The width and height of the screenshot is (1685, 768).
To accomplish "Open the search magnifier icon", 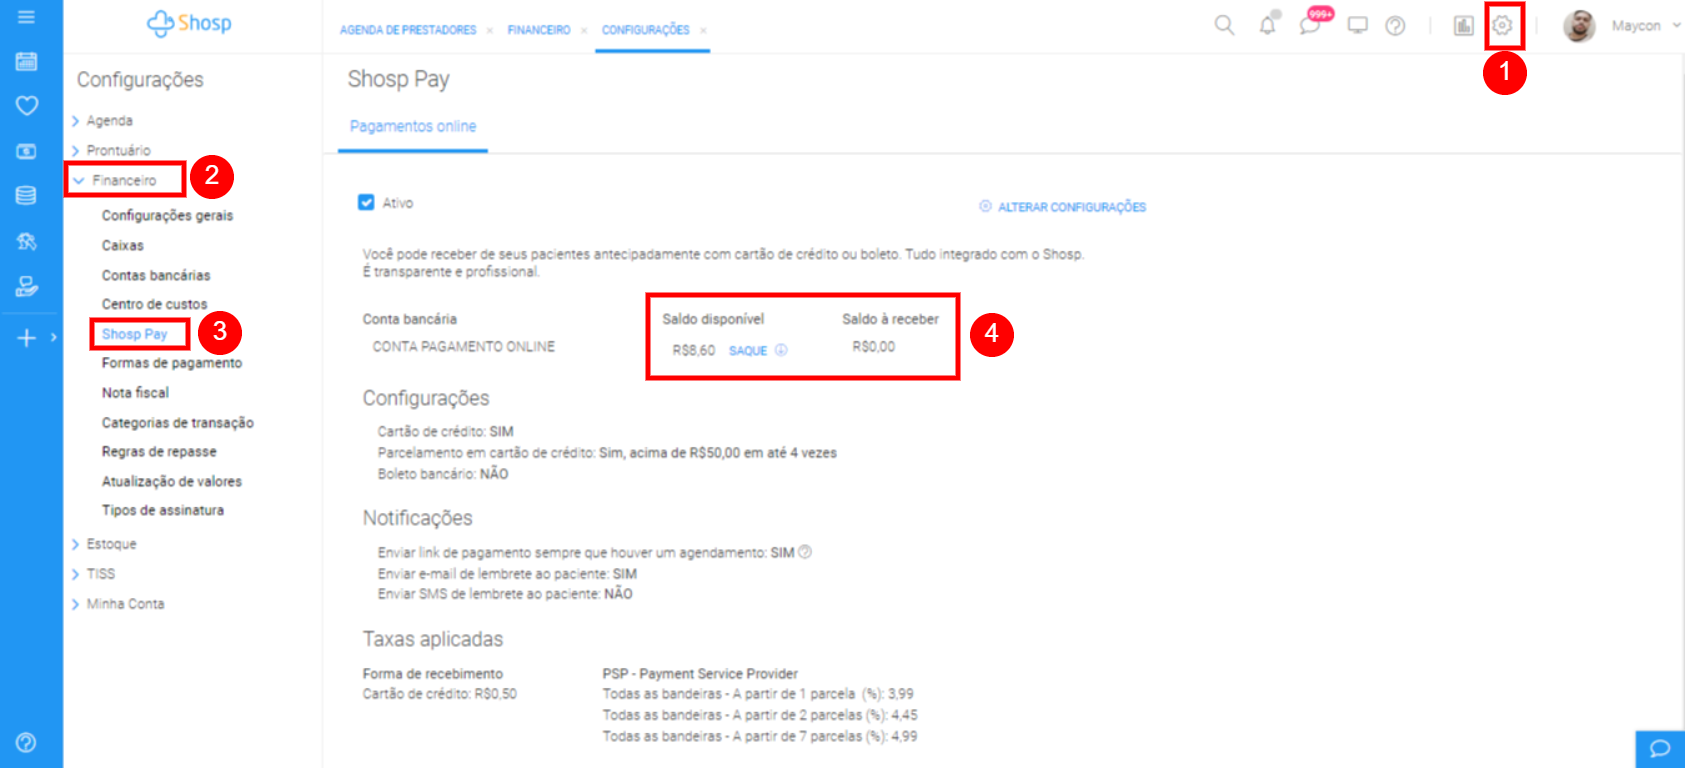I will (1224, 25).
